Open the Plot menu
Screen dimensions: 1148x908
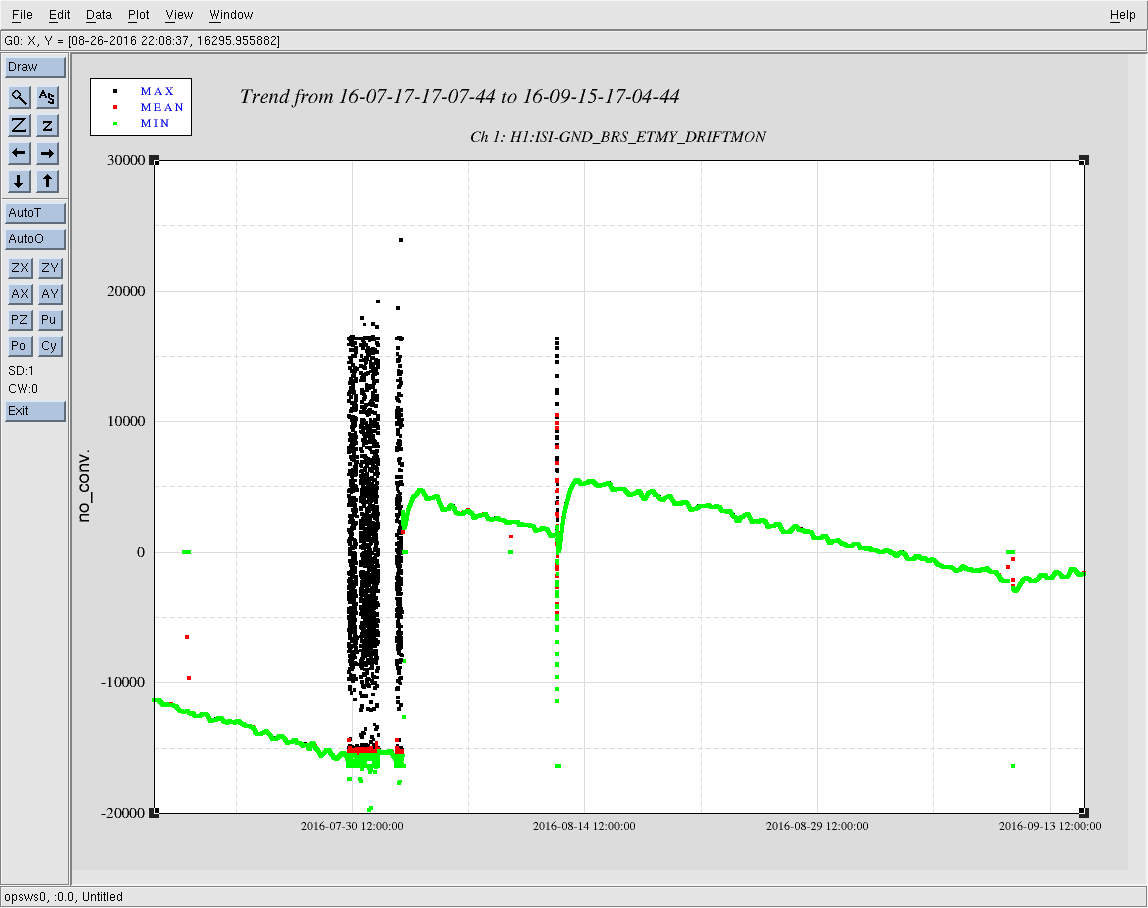click(138, 15)
